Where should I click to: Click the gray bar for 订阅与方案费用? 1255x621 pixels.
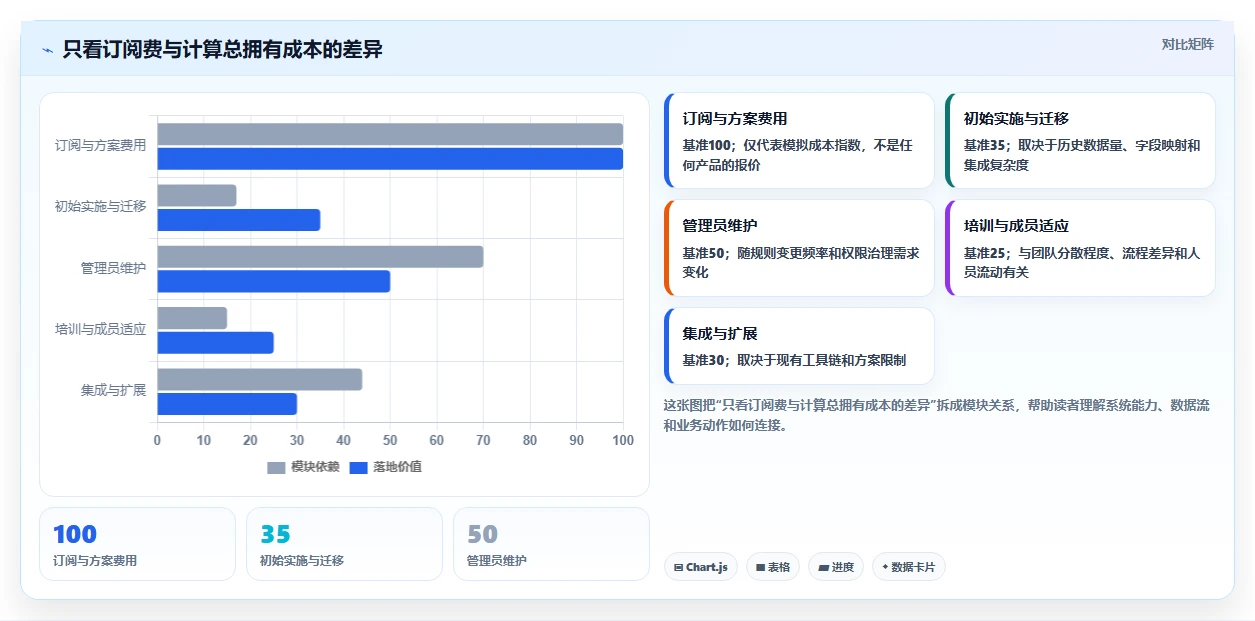390,134
